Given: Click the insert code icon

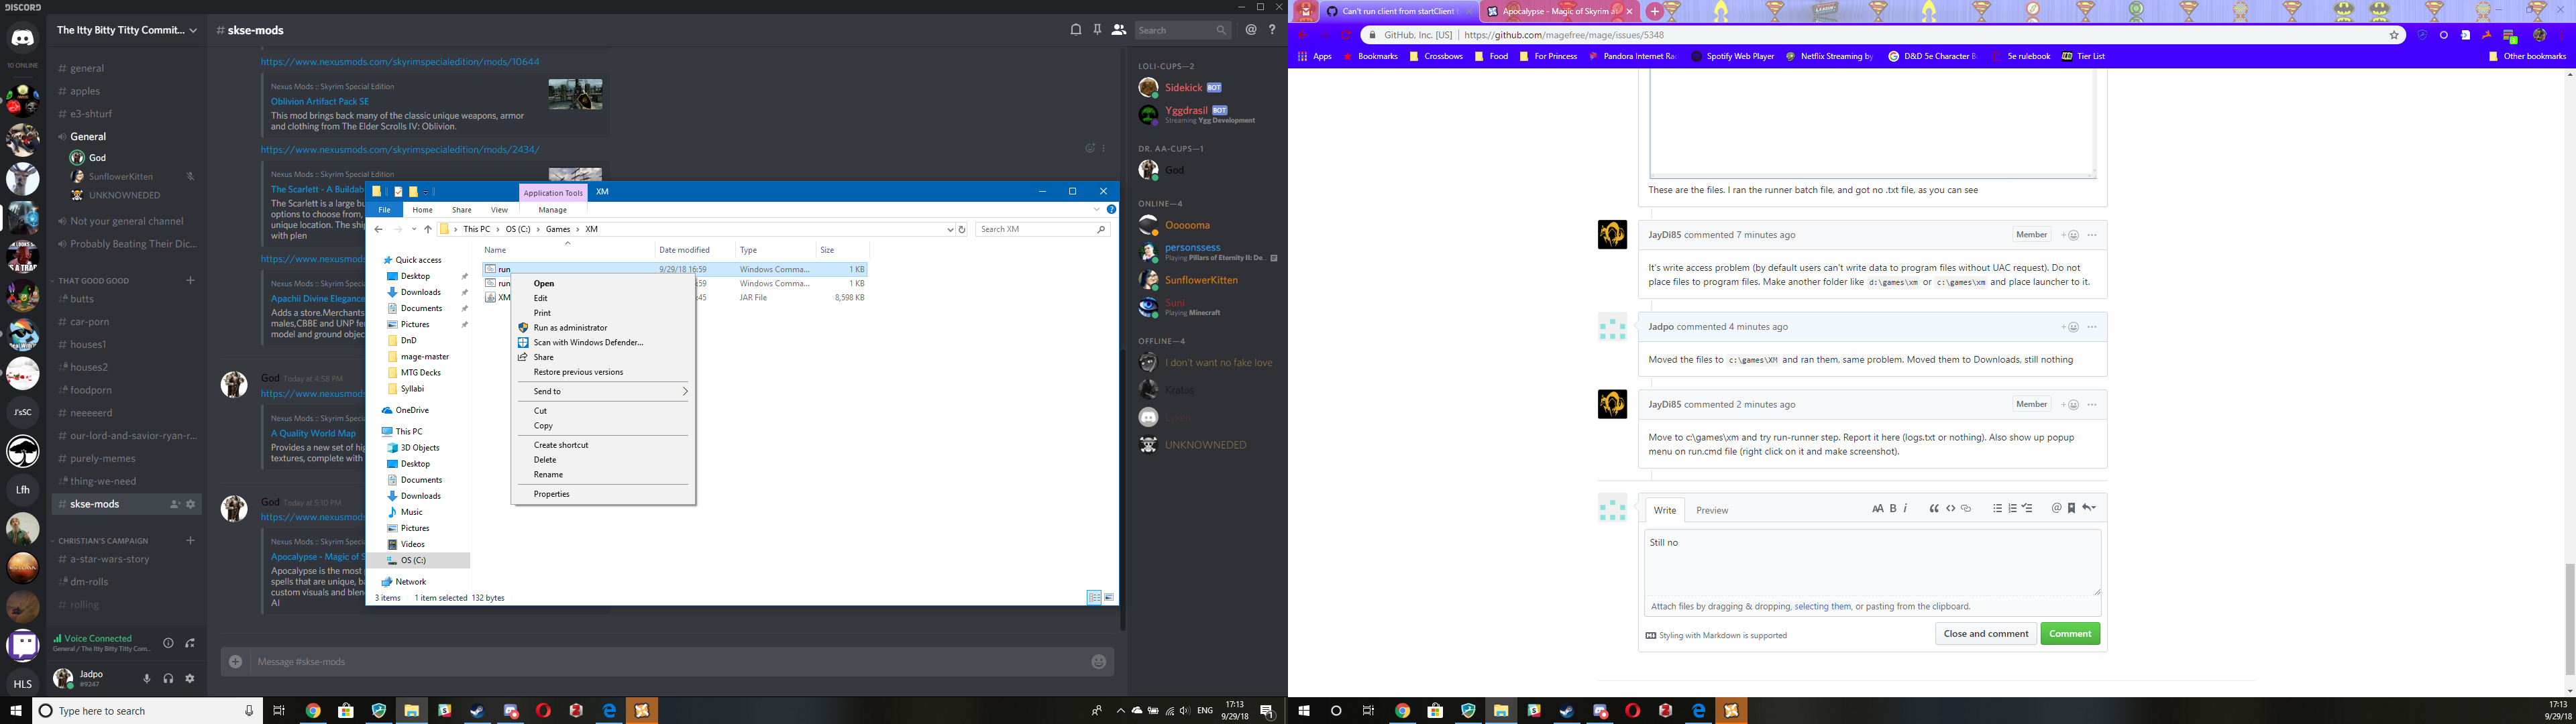Looking at the screenshot, I should (x=1950, y=508).
